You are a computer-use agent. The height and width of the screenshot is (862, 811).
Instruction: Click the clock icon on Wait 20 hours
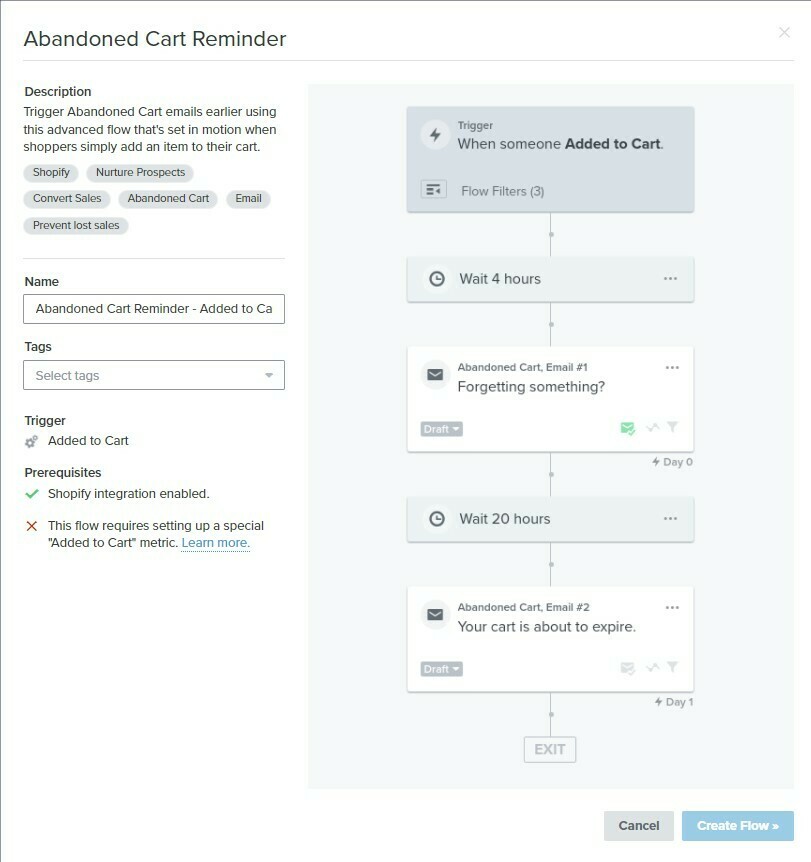437,518
